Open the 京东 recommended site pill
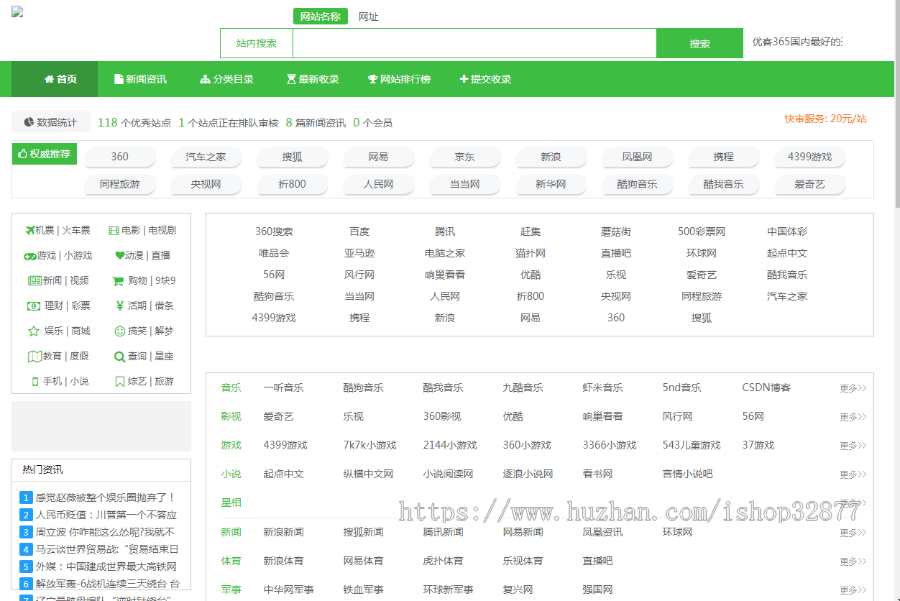 click(464, 157)
